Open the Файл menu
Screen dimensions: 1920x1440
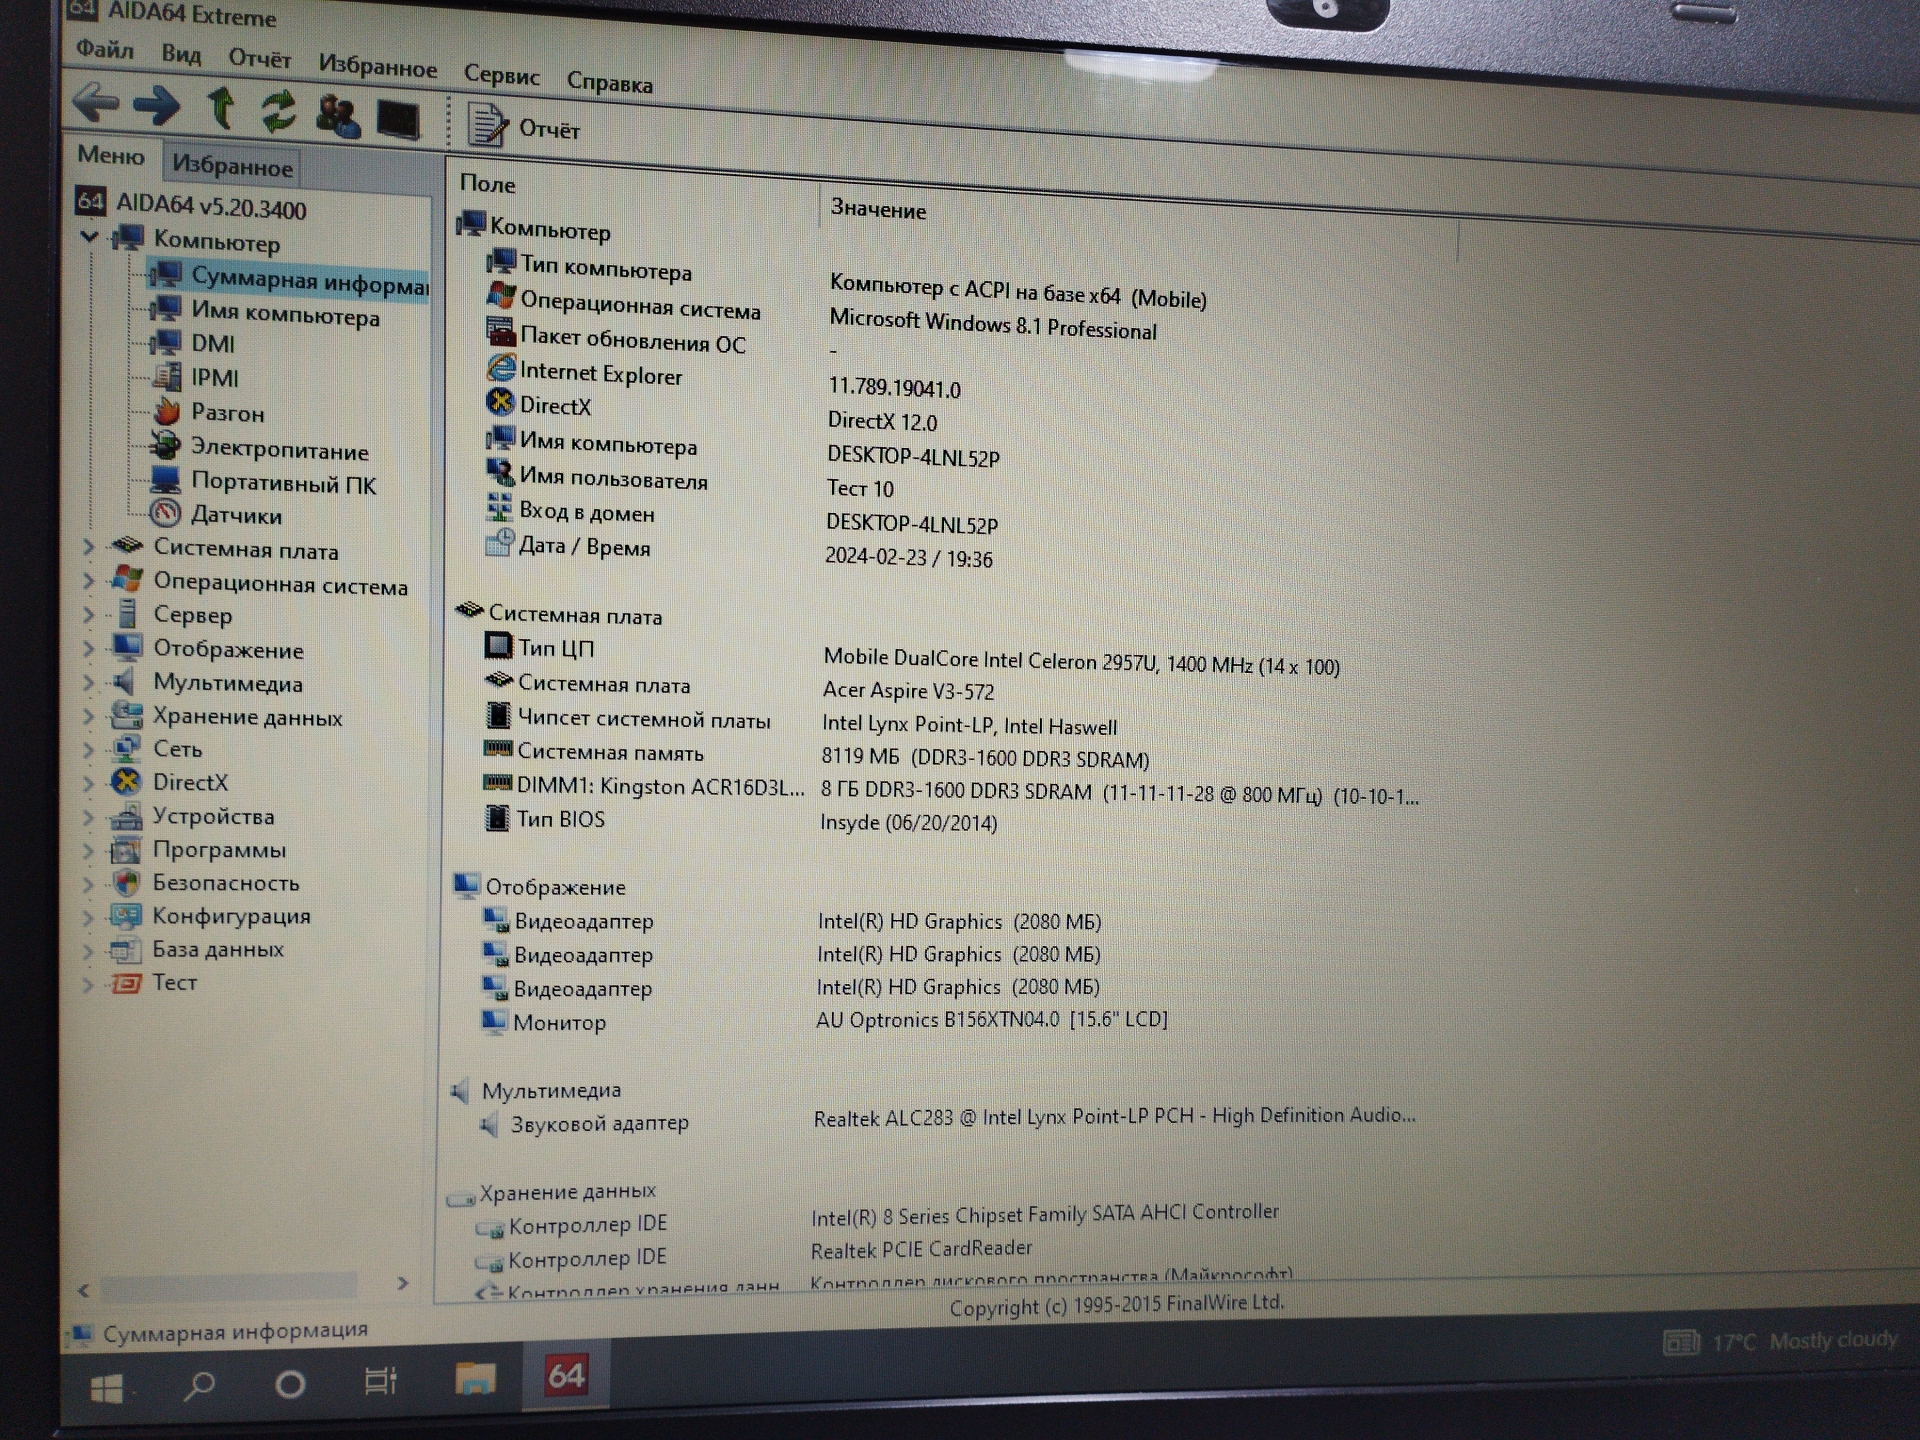(x=104, y=48)
